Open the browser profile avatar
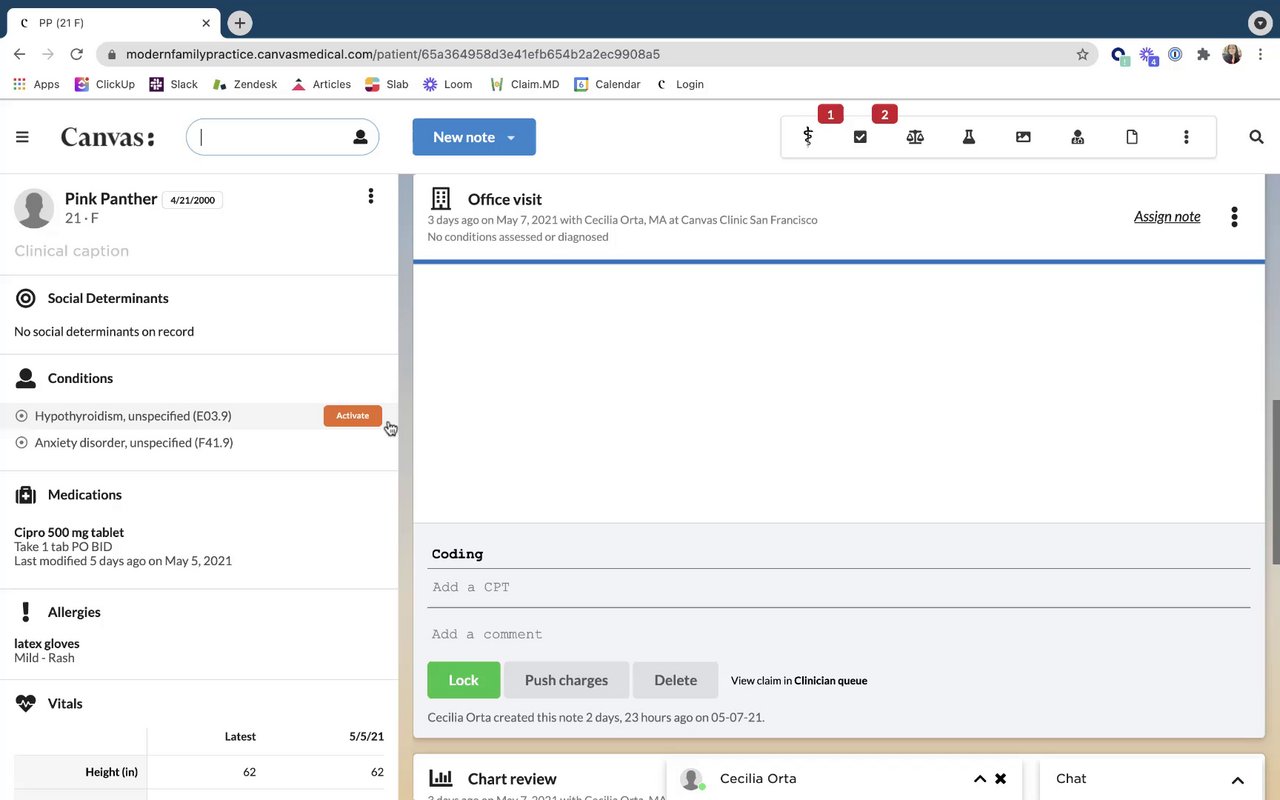Image resolution: width=1280 pixels, height=800 pixels. click(x=1232, y=54)
